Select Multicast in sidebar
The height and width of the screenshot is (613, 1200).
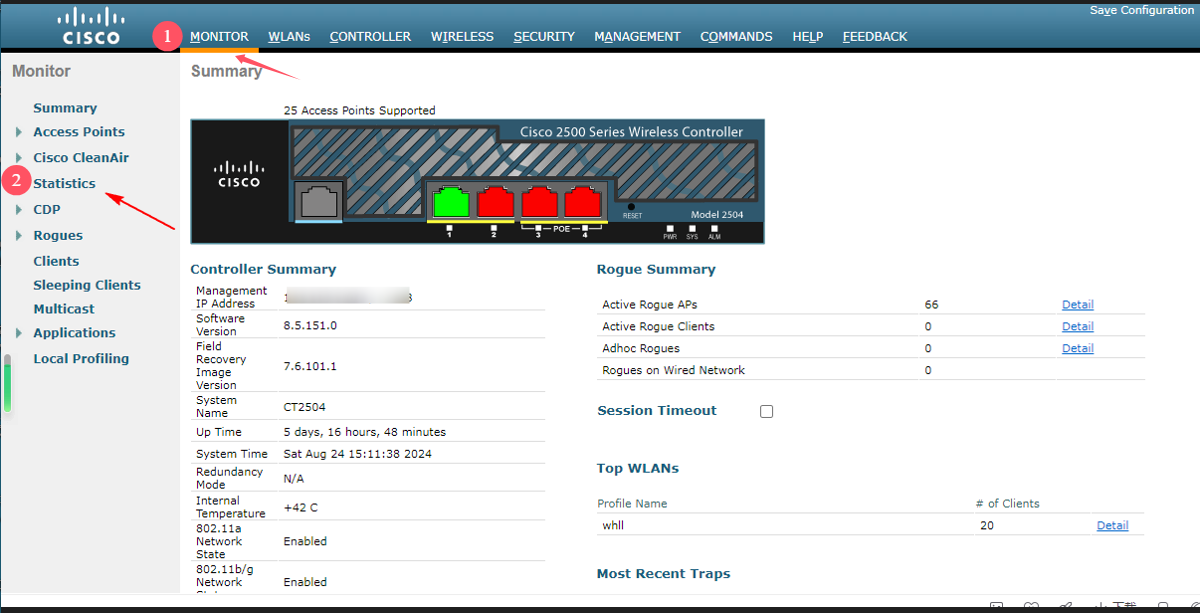coord(64,309)
